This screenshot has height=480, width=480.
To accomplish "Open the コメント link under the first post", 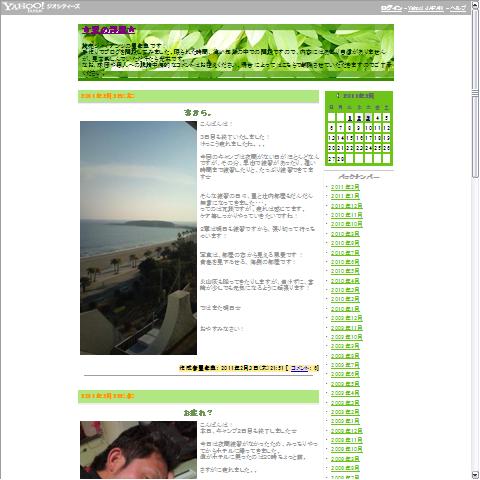I will (x=299, y=368).
